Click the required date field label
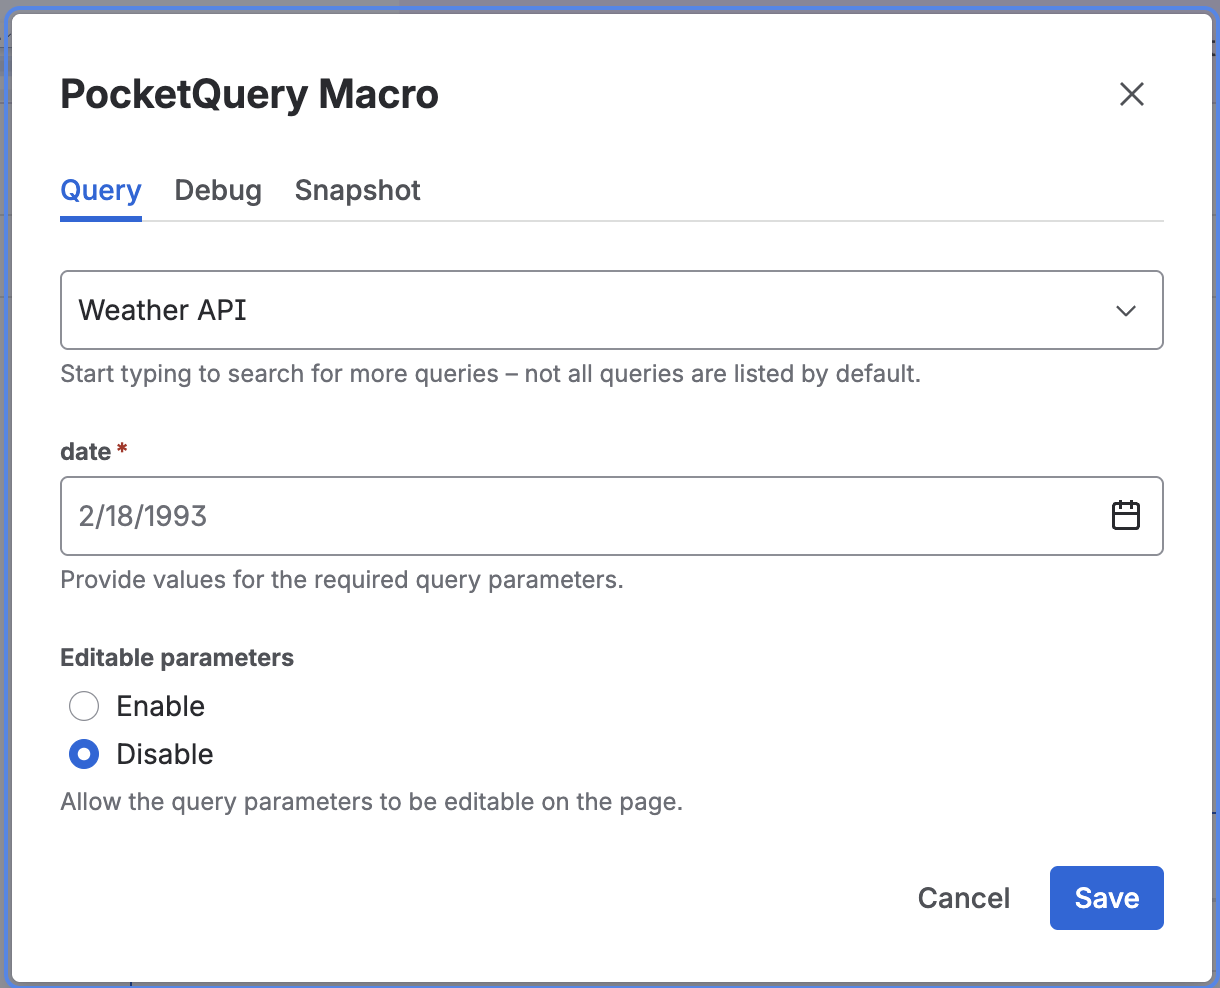The width and height of the screenshot is (1220, 988). click(86, 452)
